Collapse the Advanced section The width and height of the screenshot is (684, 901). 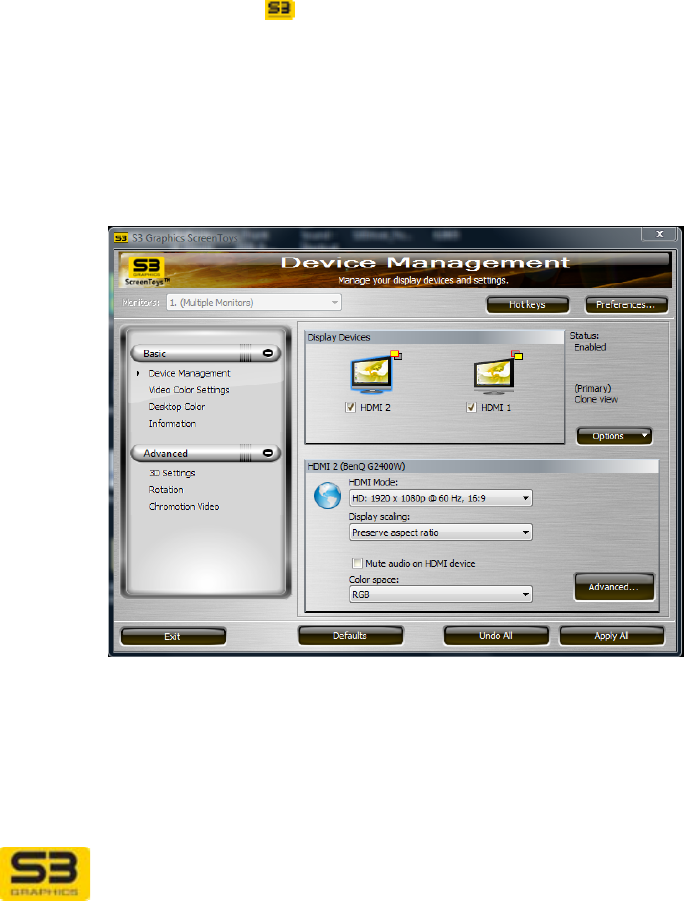(x=268, y=453)
